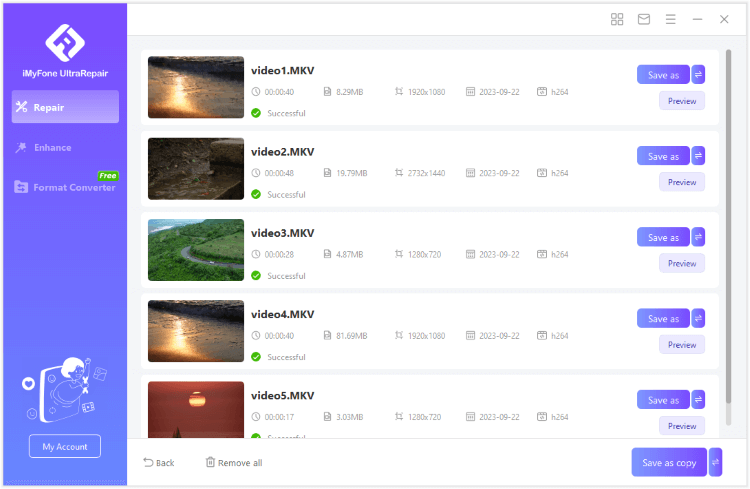750x489 pixels.
Task: Open convert arrow button next to video3.MKV Save as
Action: (698, 237)
